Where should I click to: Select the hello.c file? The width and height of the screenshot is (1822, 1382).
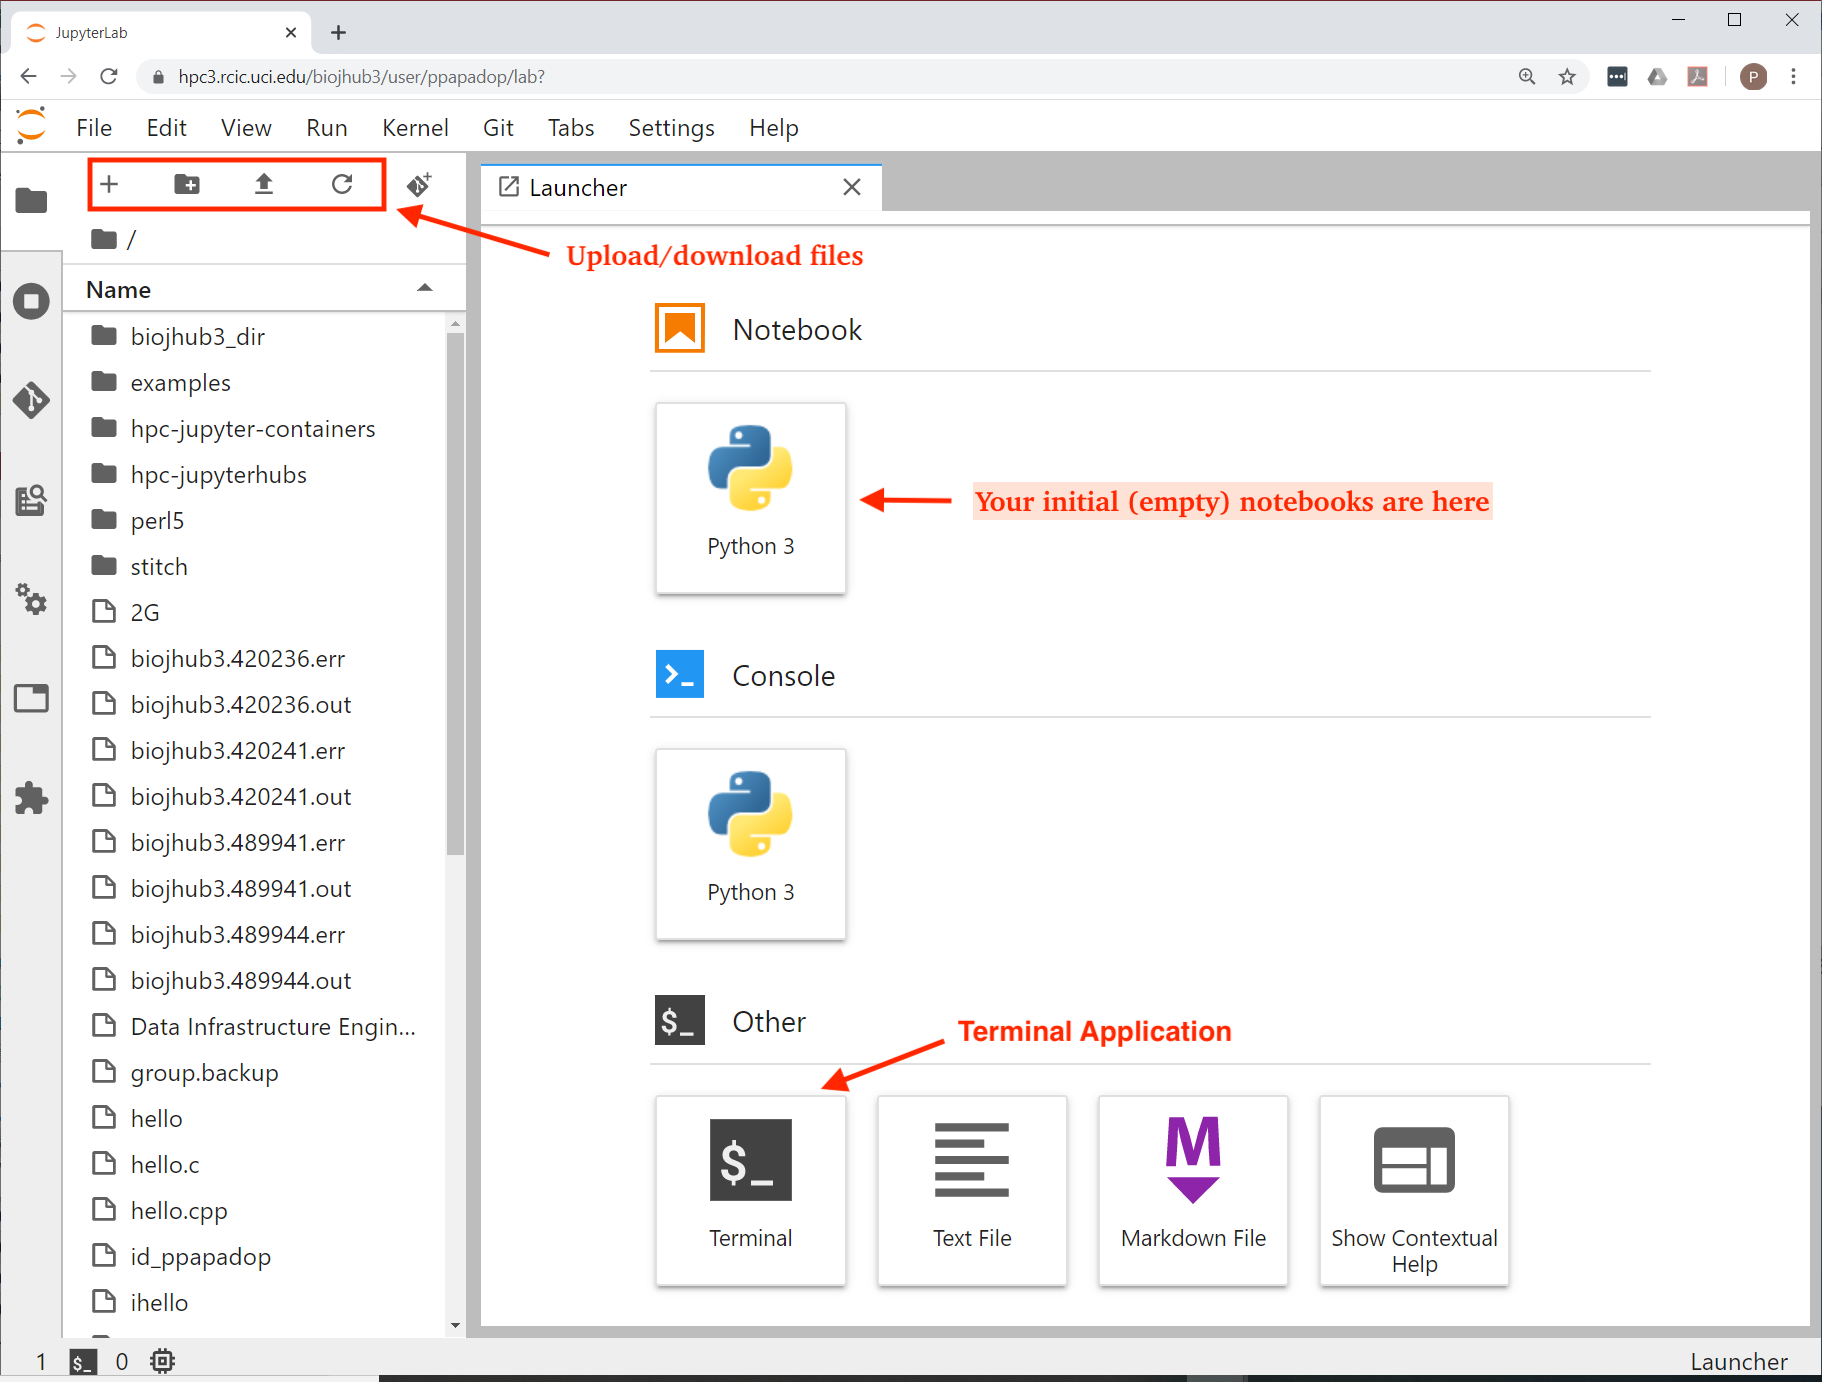tap(254, 1164)
